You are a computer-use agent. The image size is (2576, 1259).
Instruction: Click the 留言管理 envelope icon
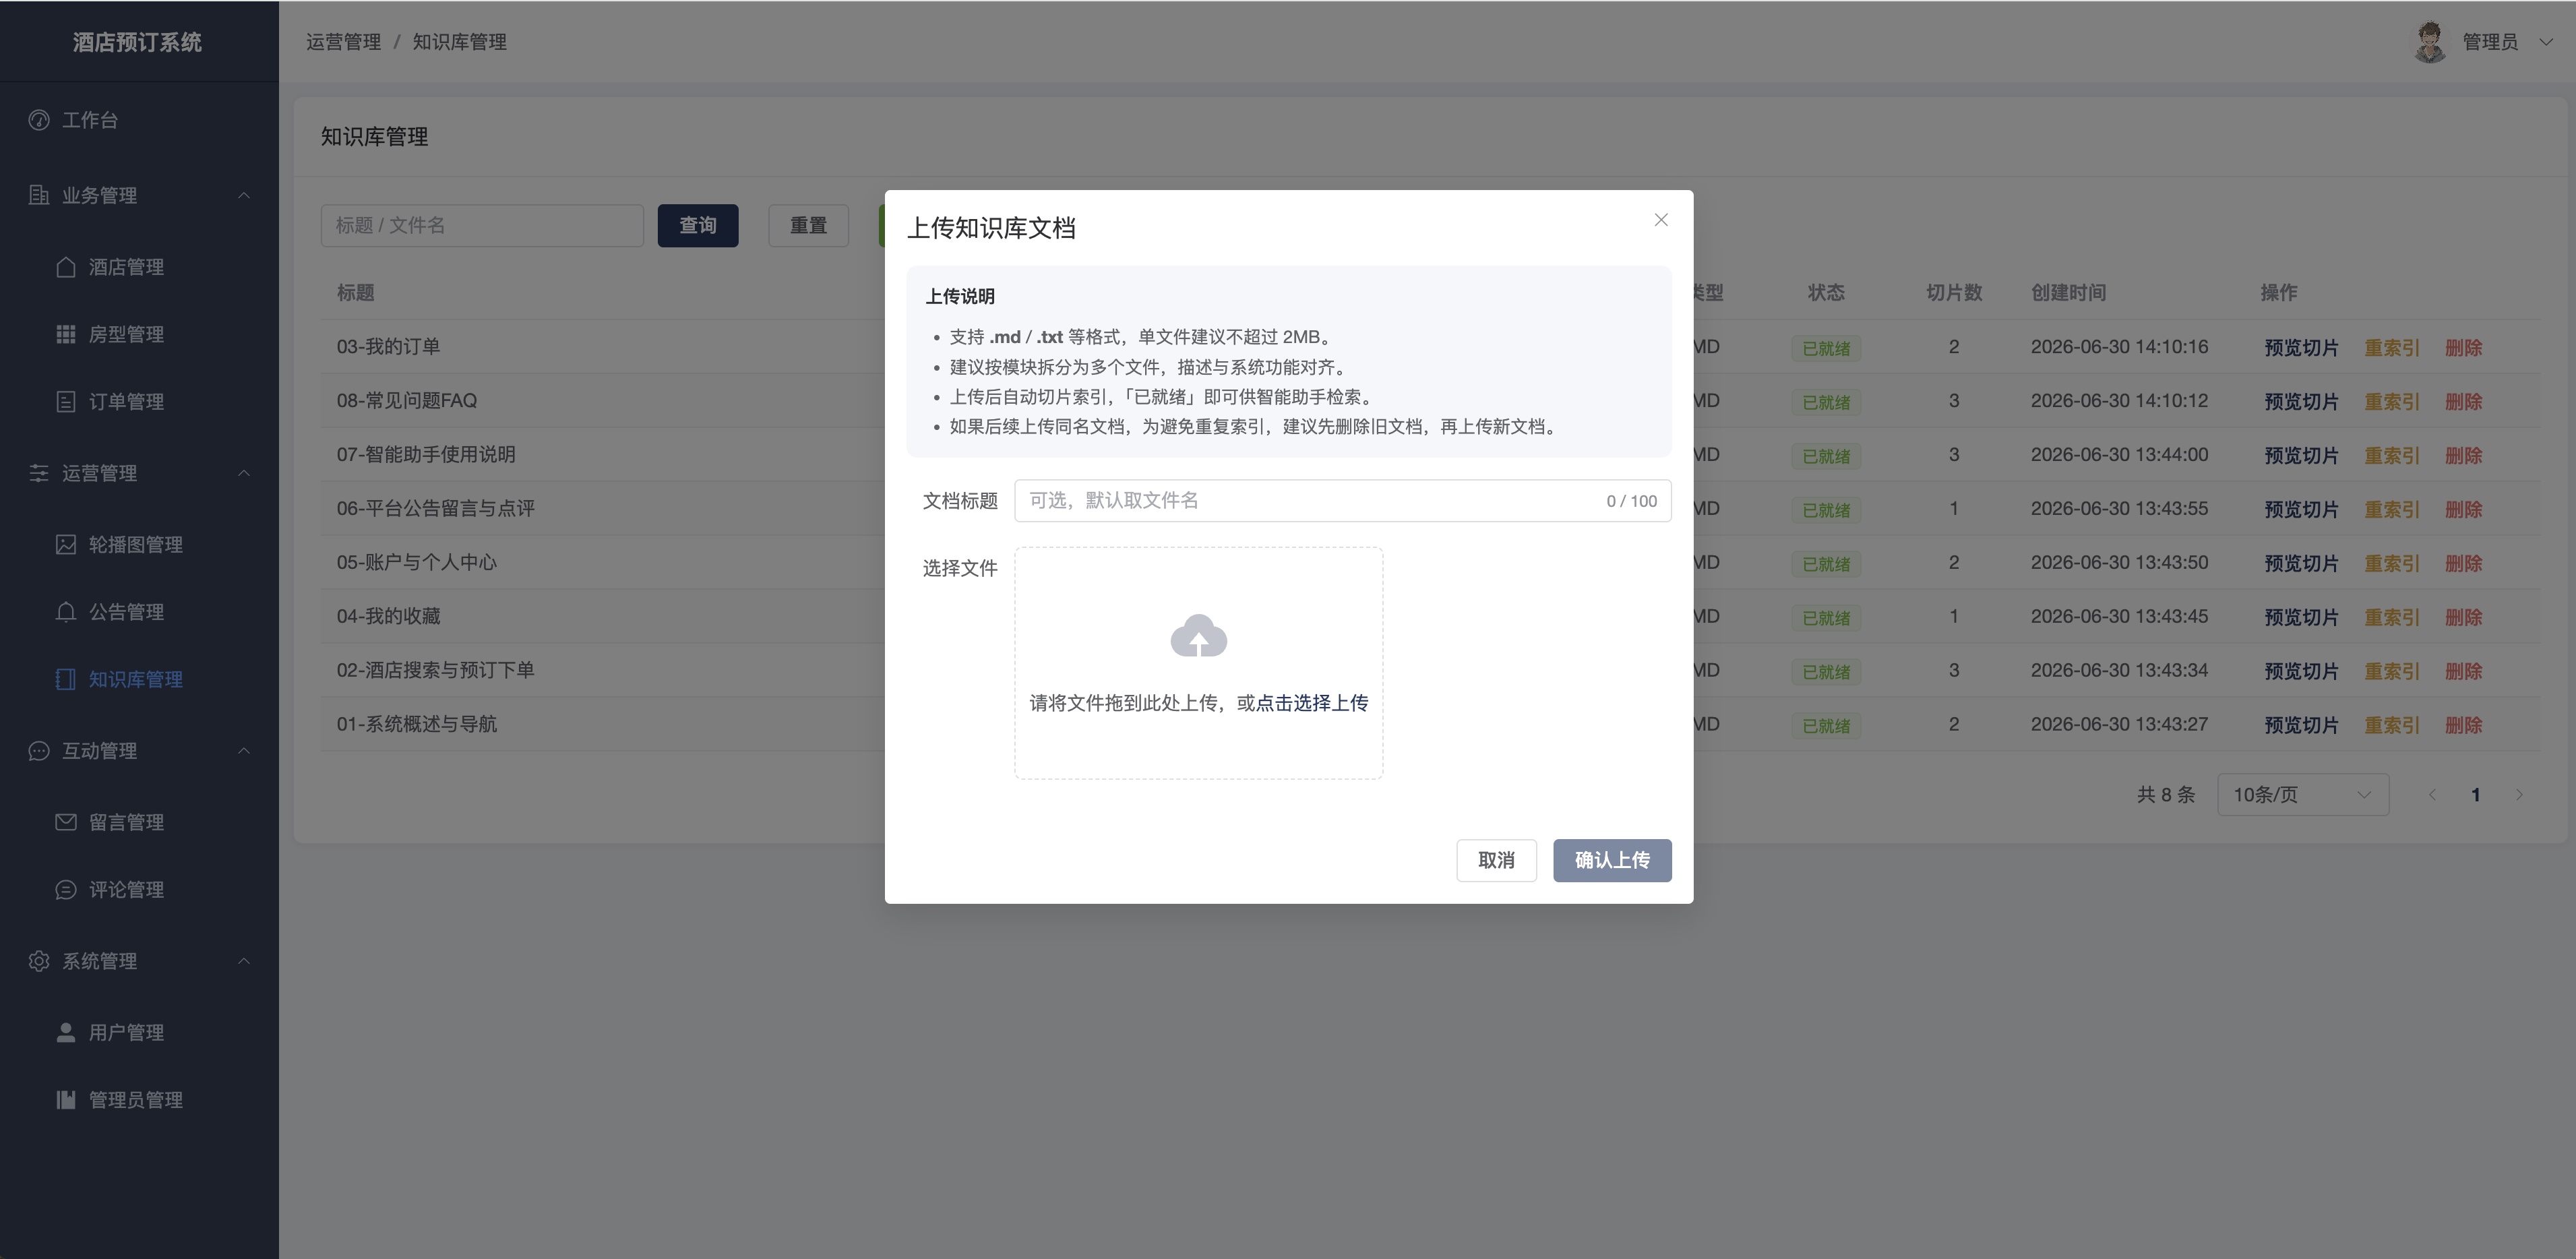tap(66, 822)
